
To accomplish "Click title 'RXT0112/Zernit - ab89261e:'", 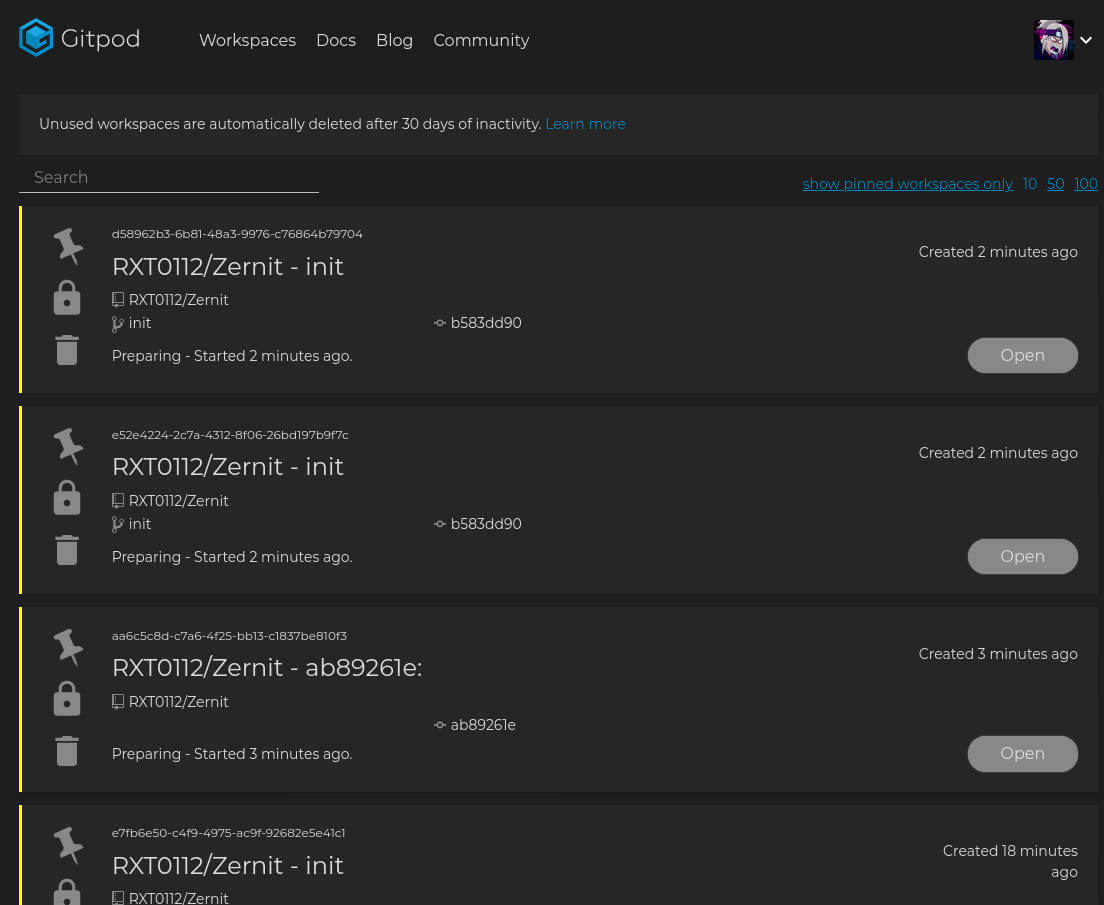I will point(267,668).
